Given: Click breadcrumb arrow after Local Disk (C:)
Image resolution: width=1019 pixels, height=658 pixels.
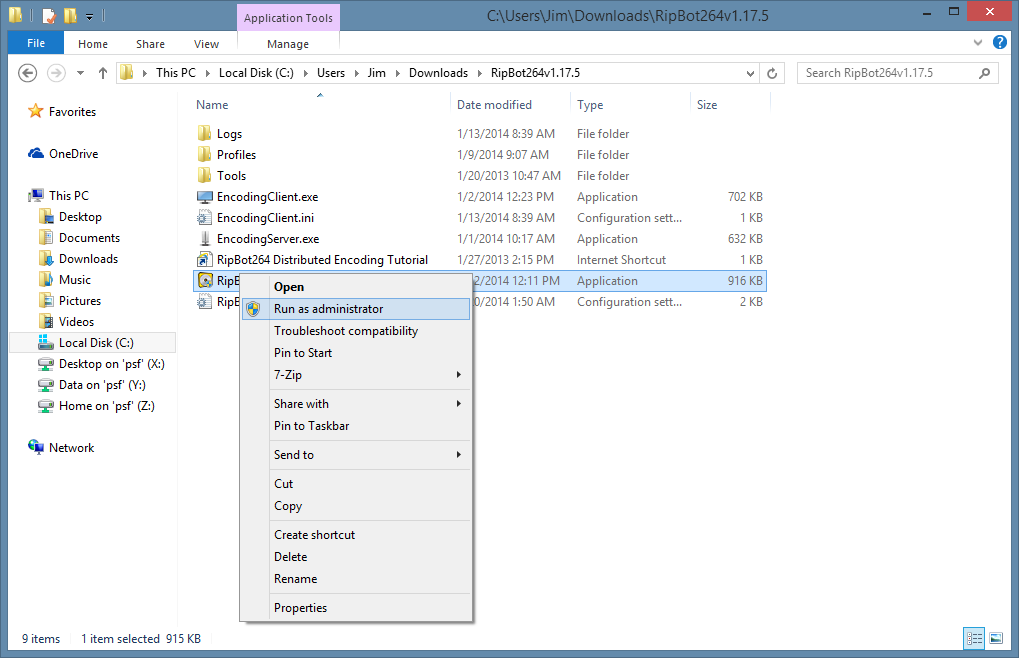Looking at the screenshot, I should pos(305,73).
